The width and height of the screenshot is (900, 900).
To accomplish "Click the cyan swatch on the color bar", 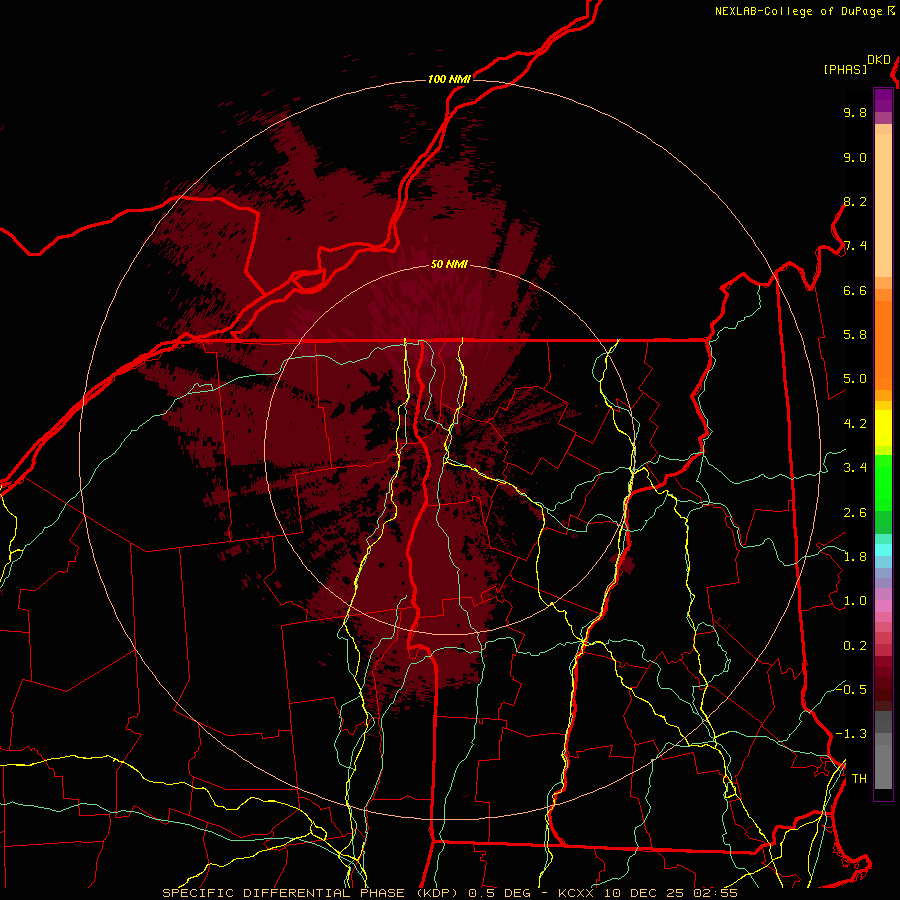I will (x=883, y=550).
